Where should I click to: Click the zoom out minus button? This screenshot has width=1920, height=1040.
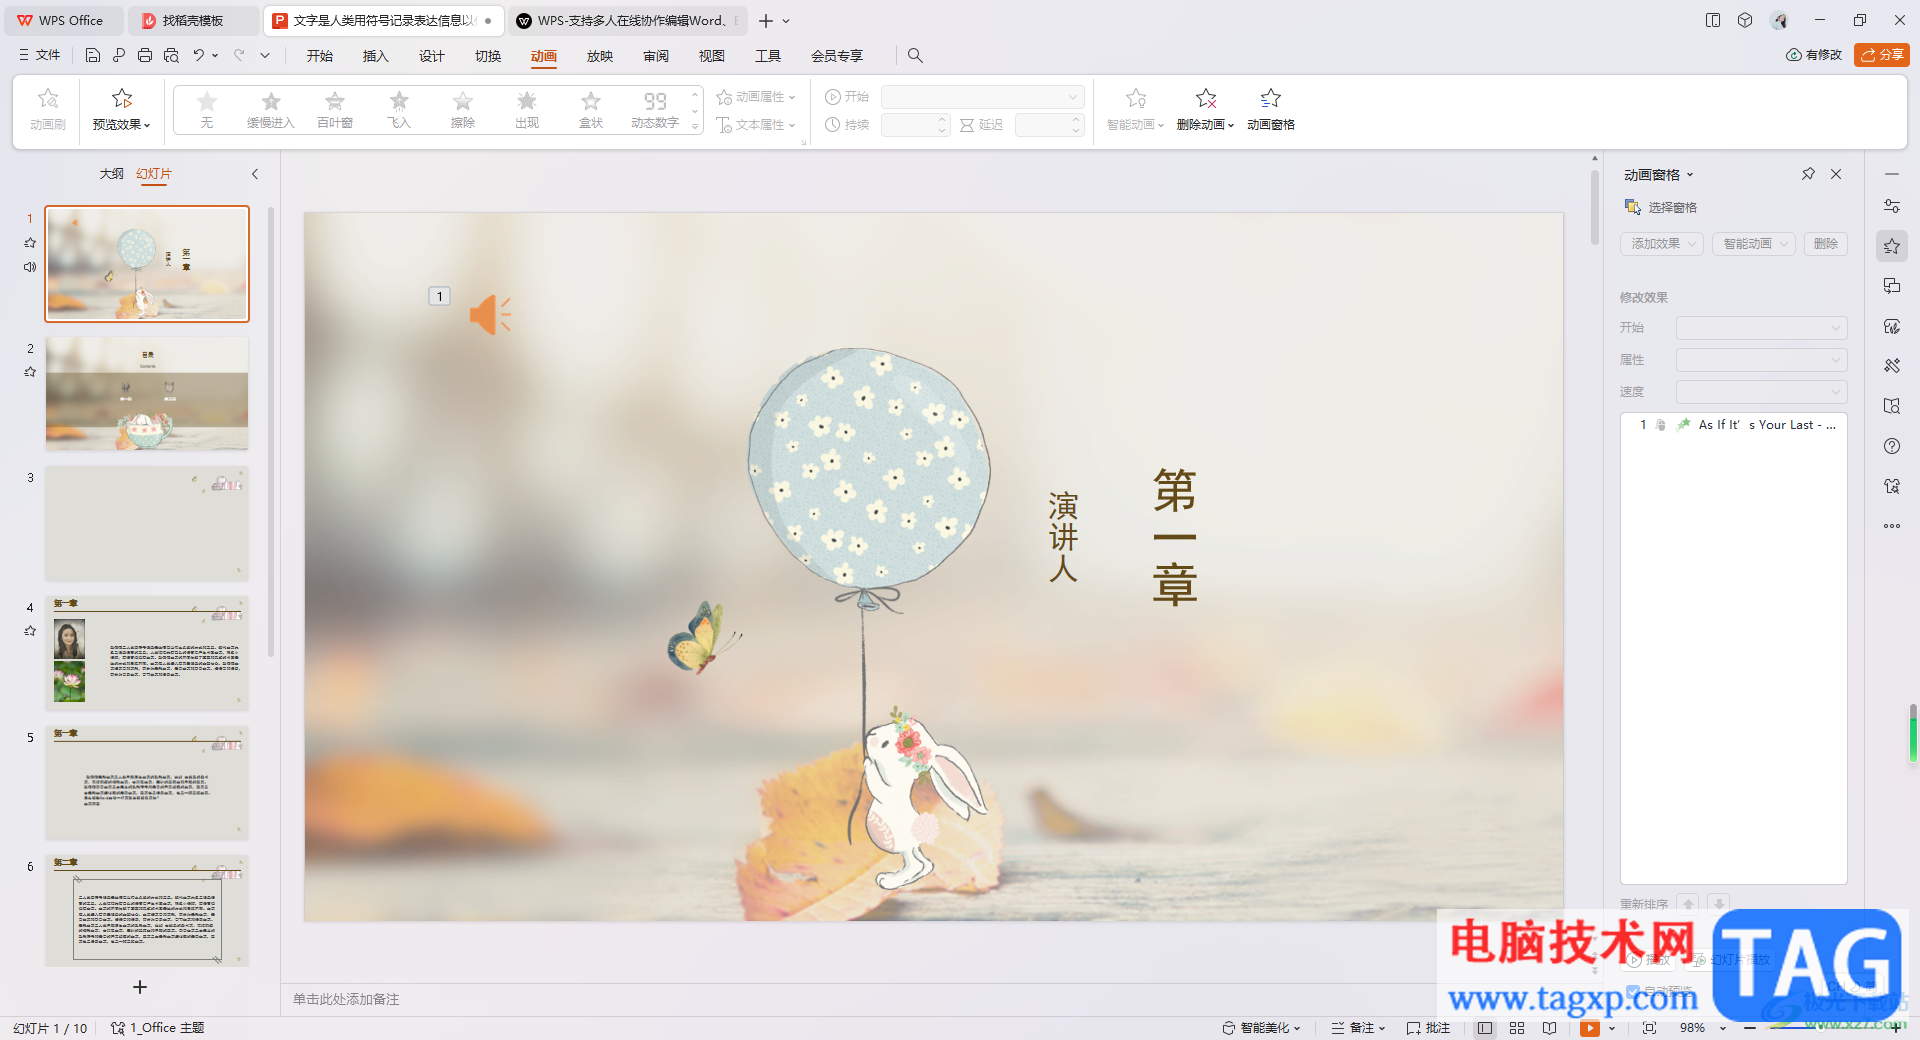tap(1750, 1028)
